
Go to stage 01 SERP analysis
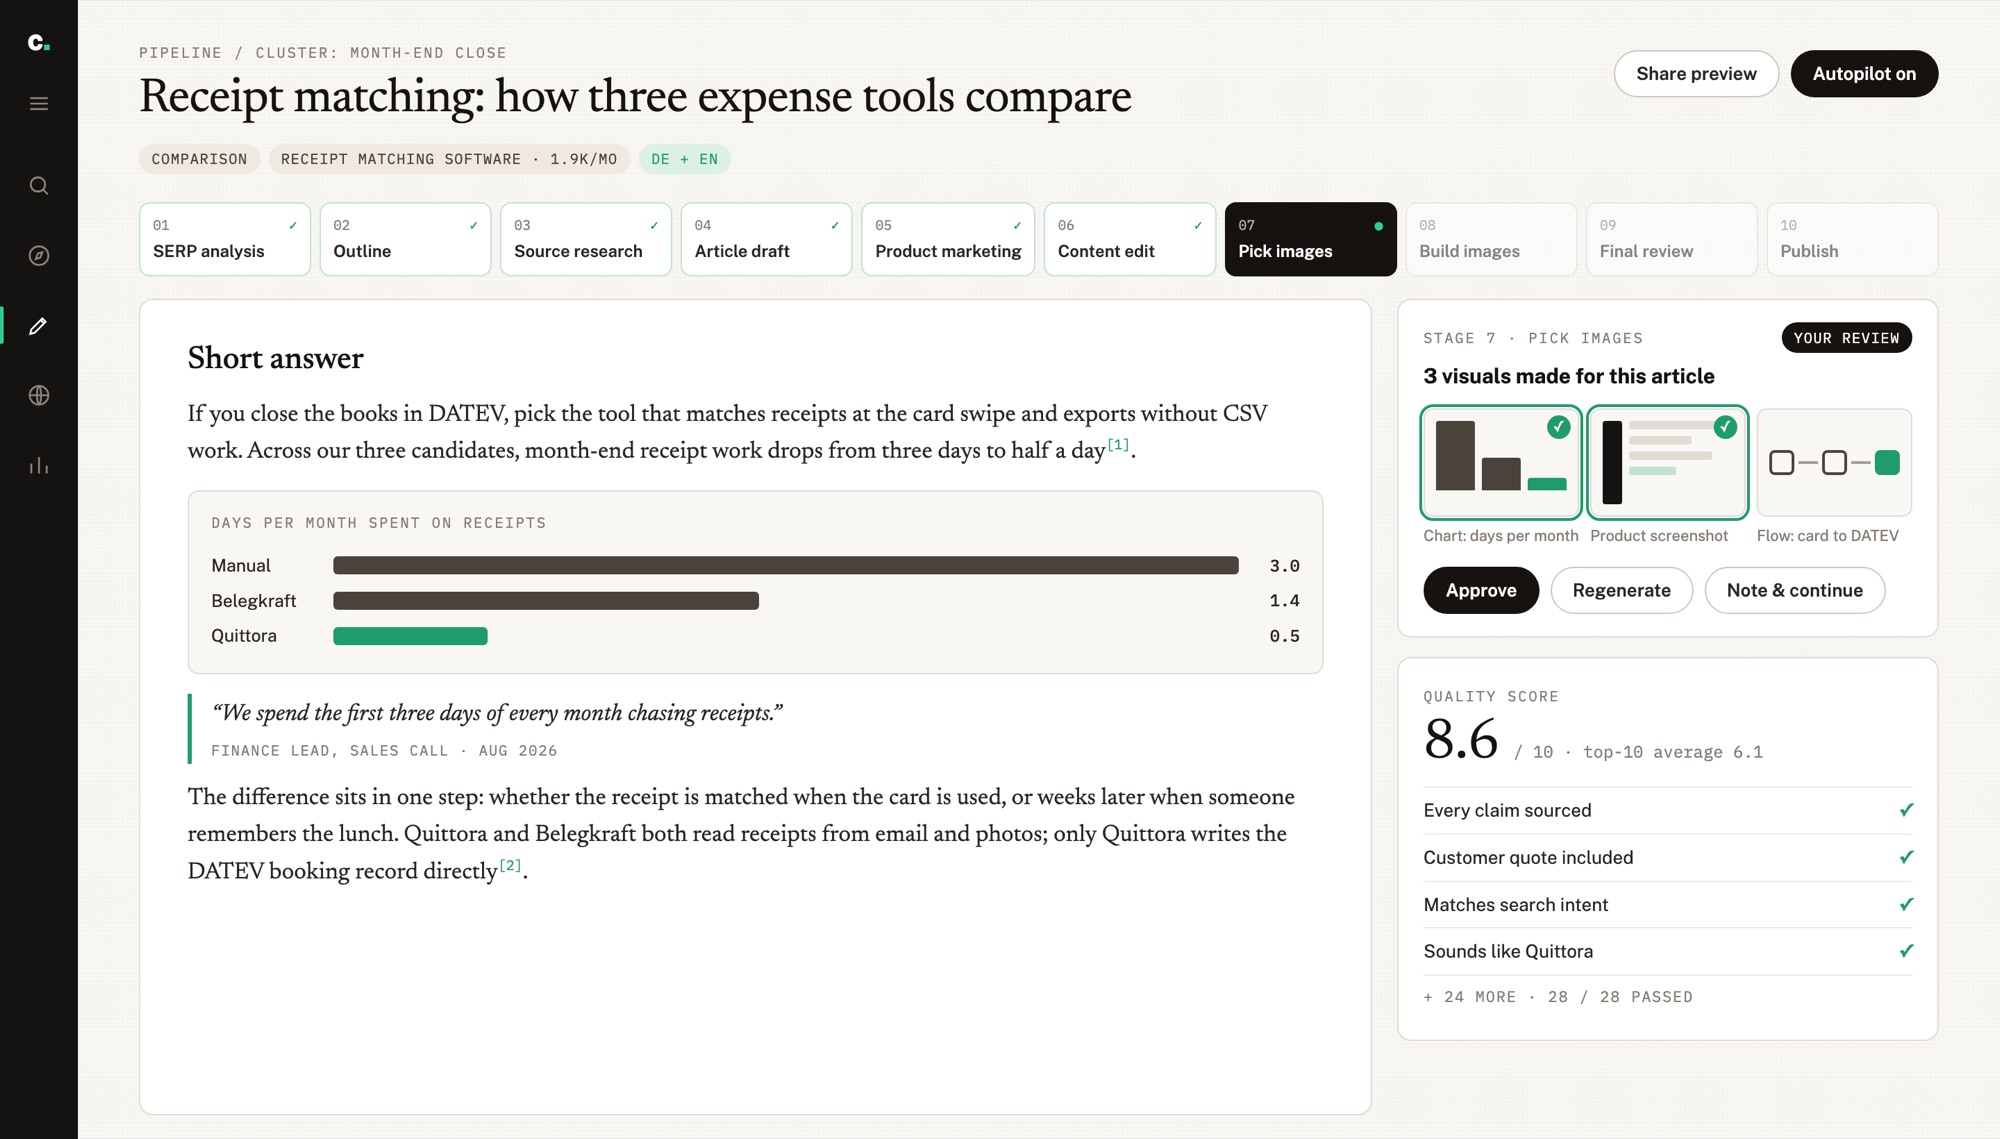tap(225, 240)
